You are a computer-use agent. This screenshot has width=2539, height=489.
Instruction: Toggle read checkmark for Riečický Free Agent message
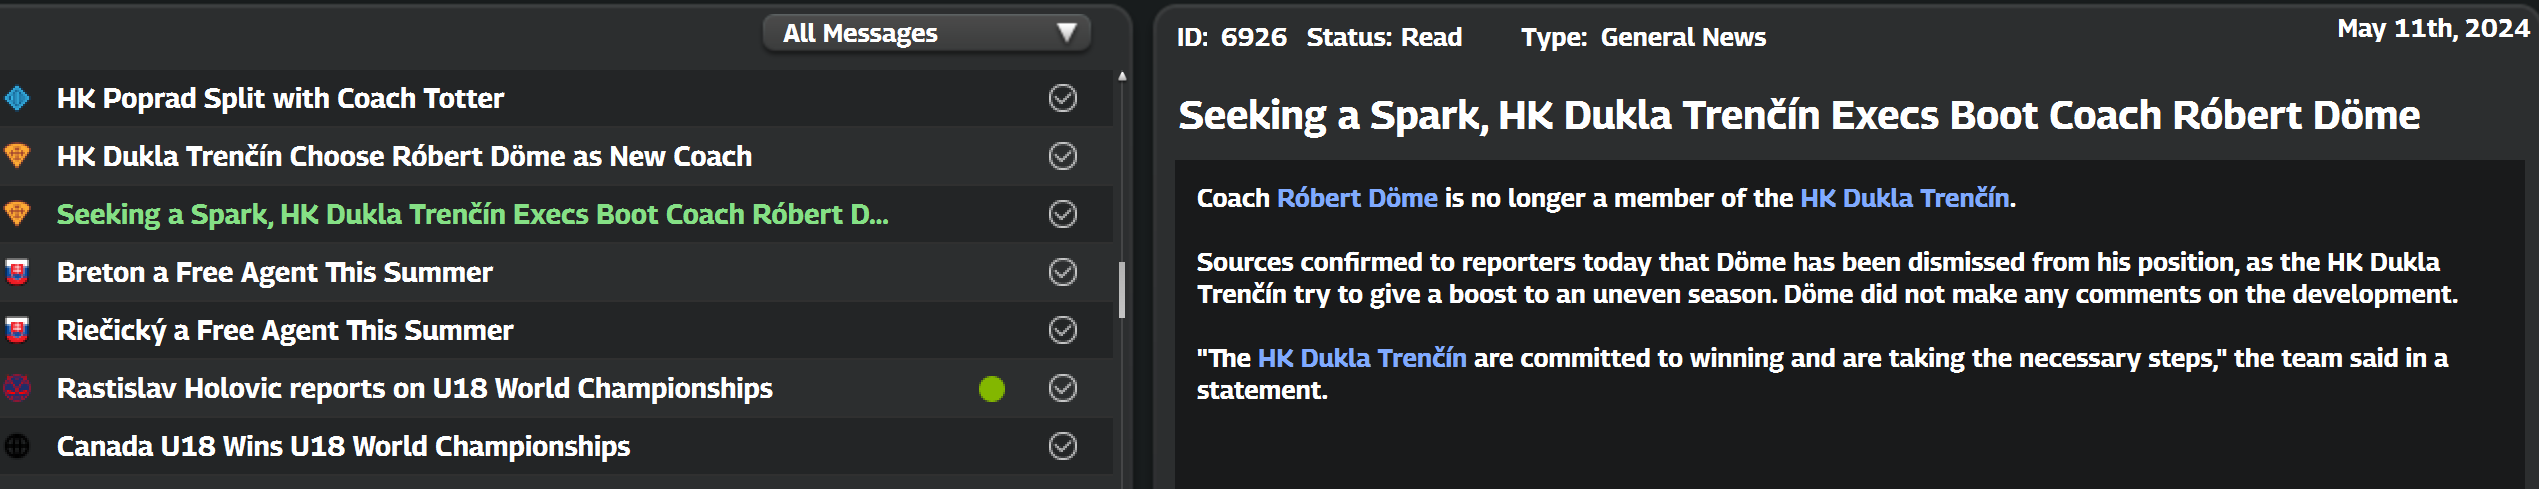click(x=1062, y=330)
